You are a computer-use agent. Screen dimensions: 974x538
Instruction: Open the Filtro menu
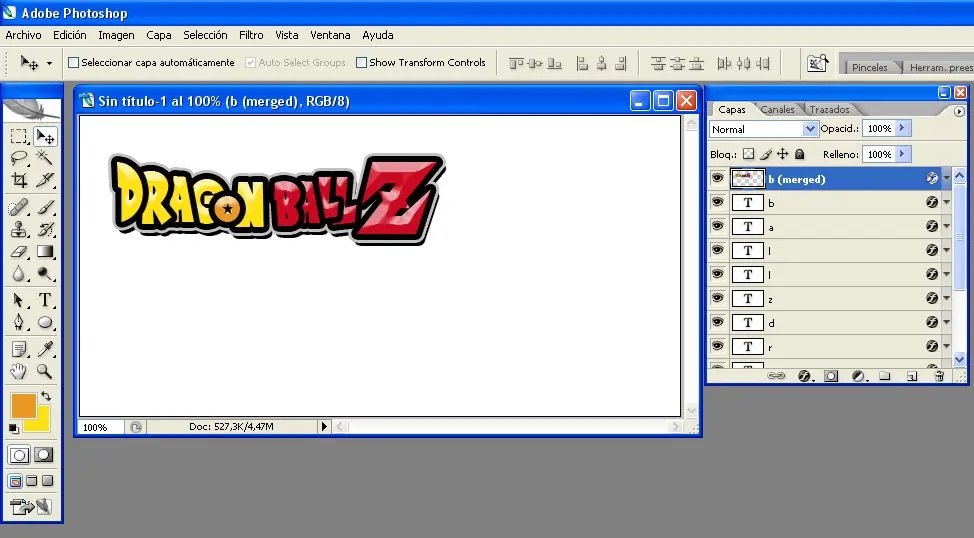[251, 35]
